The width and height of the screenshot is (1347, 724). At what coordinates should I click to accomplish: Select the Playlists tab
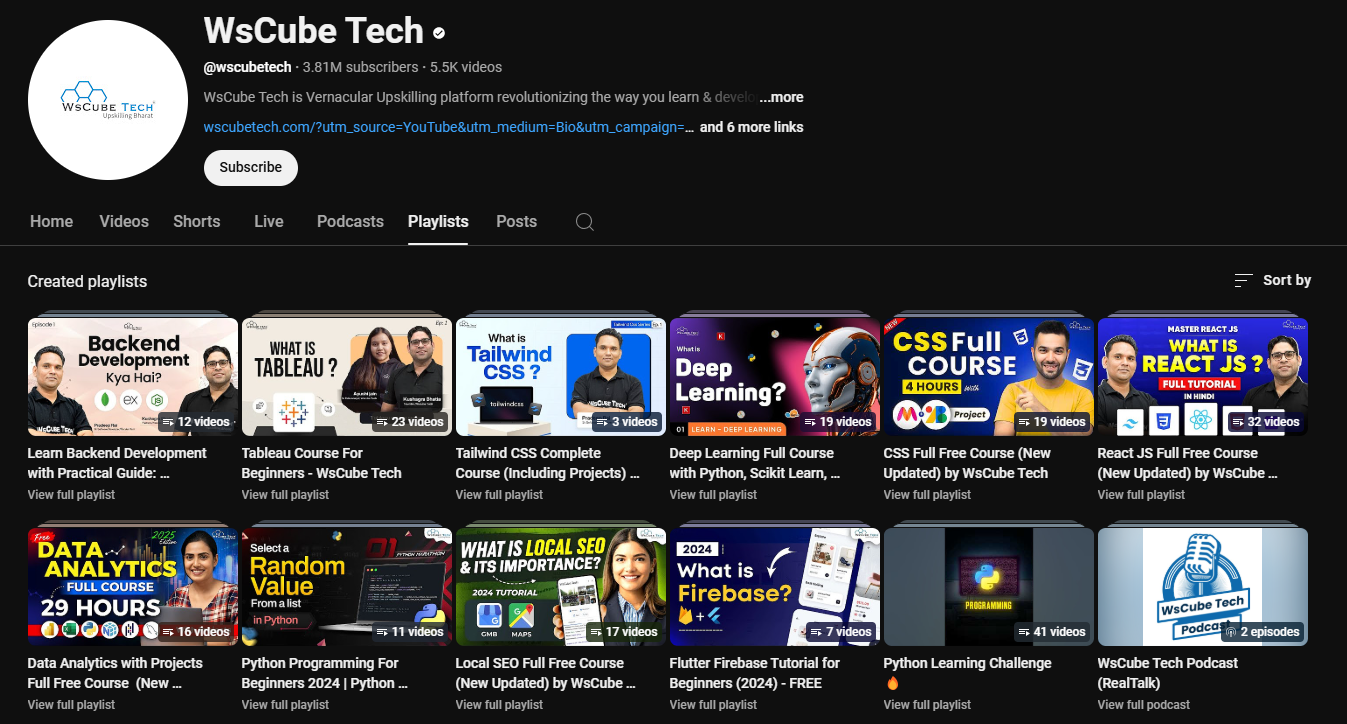pyautogui.click(x=438, y=222)
